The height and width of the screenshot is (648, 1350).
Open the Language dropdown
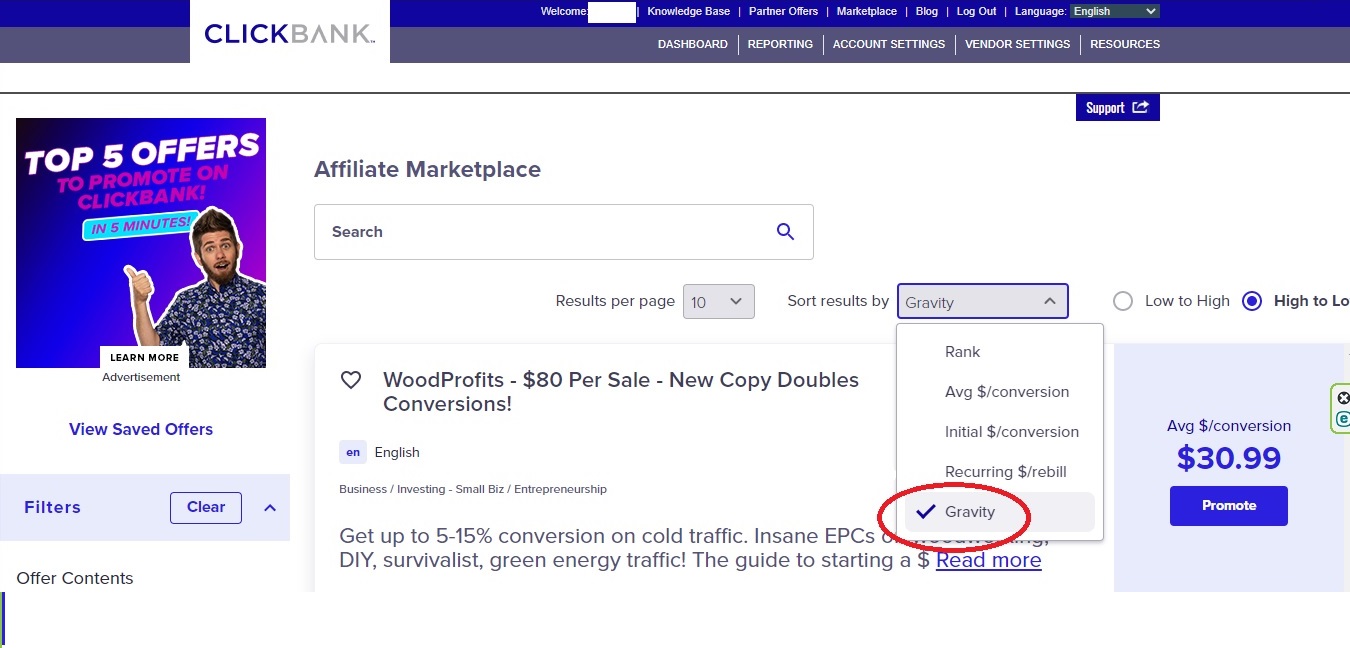coord(1114,12)
